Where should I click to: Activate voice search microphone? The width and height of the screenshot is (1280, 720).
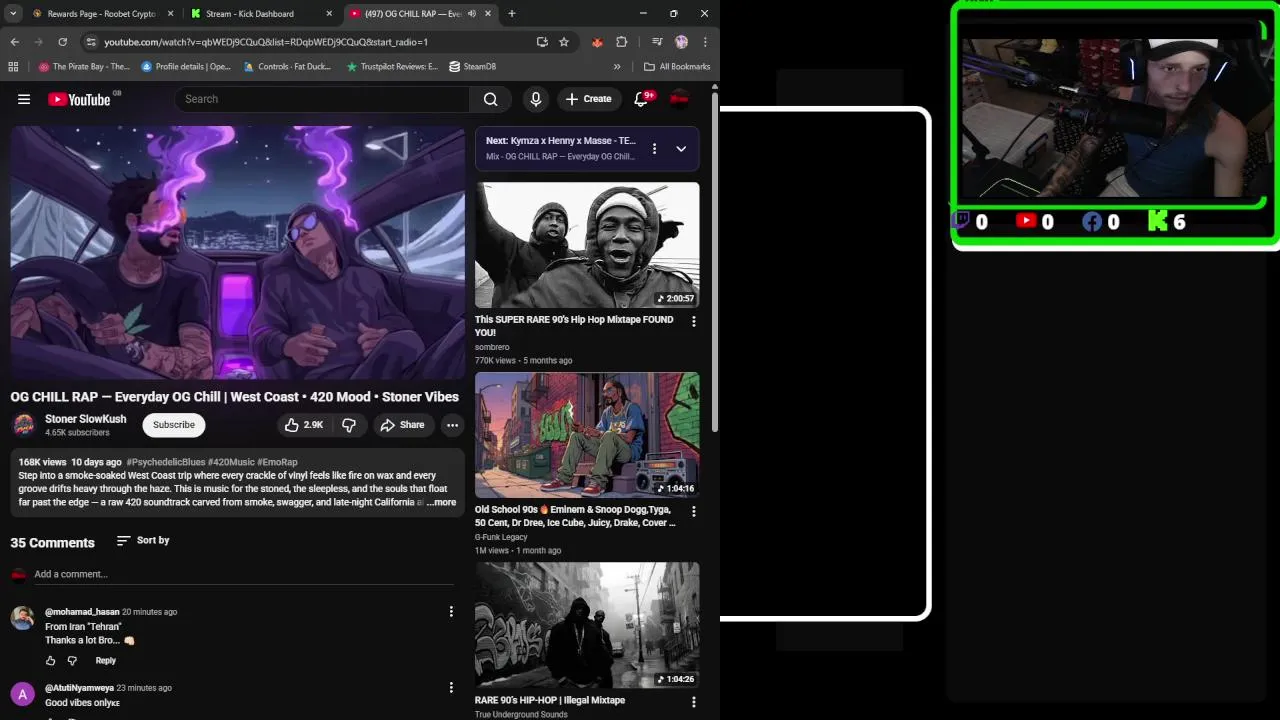pos(535,99)
